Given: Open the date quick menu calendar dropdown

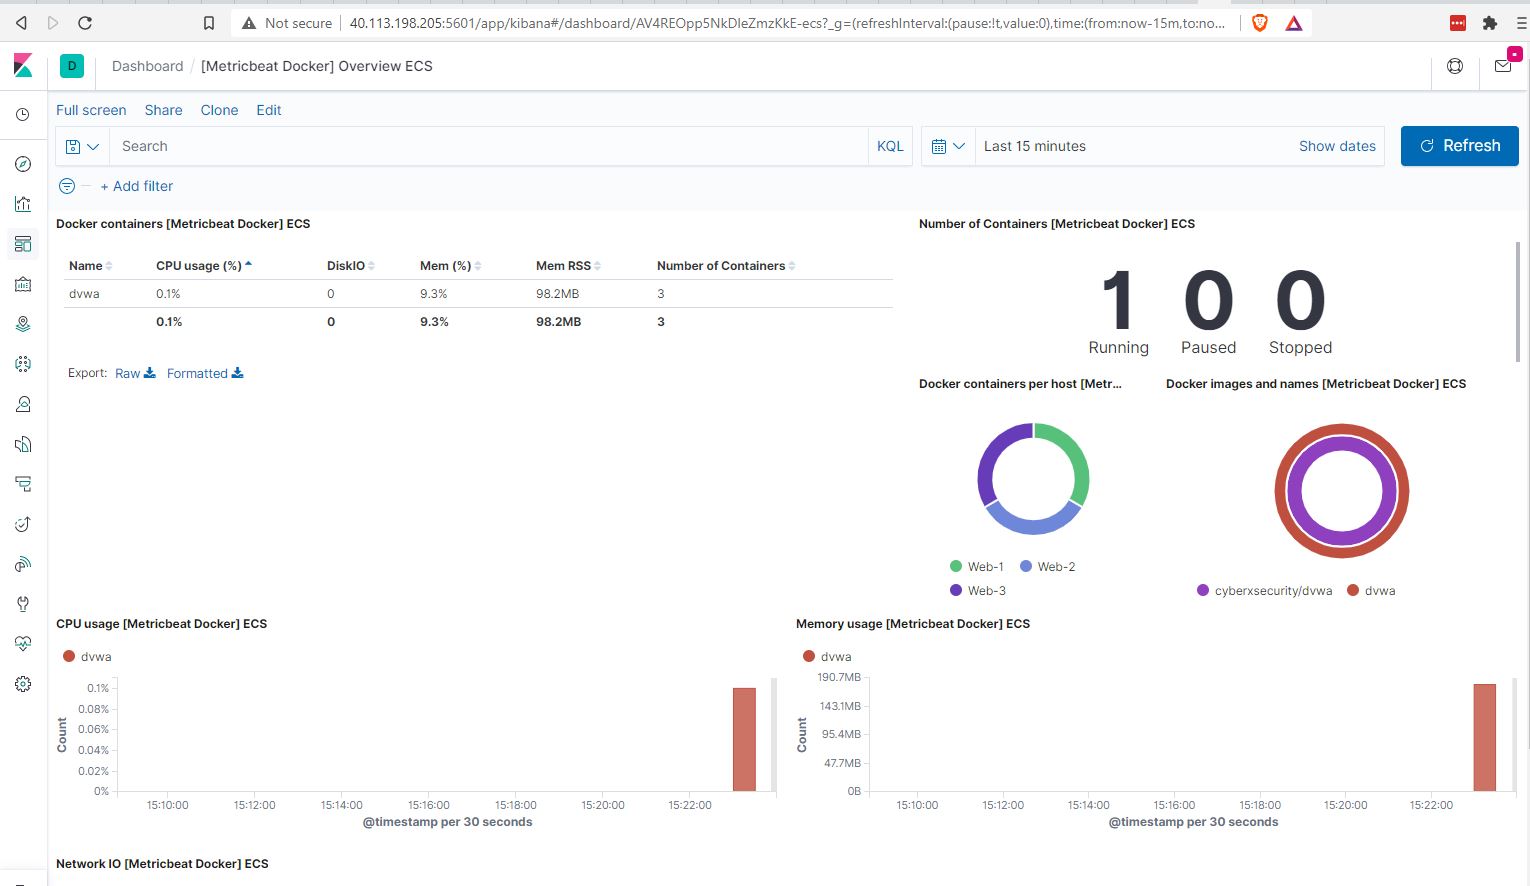Looking at the screenshot, I should point(948,146).
